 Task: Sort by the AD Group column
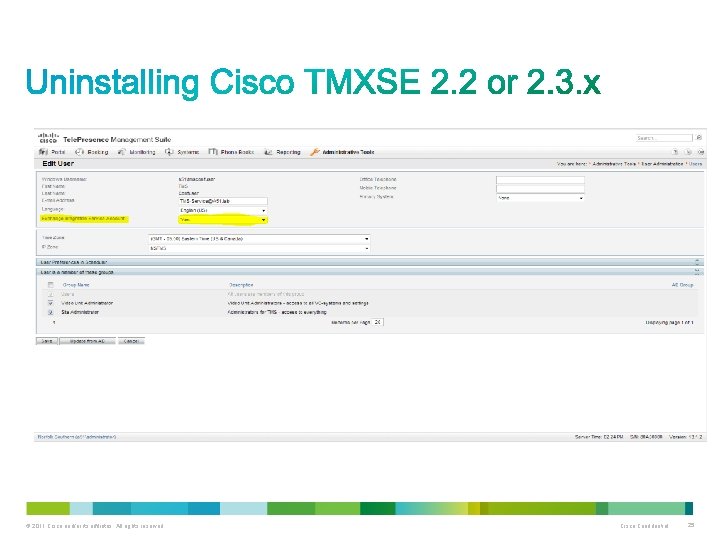pyautogui.click(x=682, y=285)
